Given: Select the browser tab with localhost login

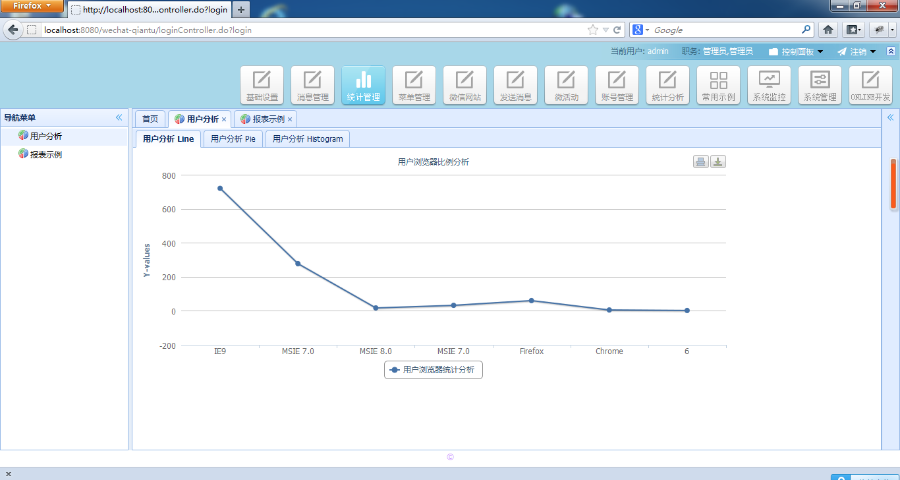Looking at the screenshot, I should click(150, 10).
